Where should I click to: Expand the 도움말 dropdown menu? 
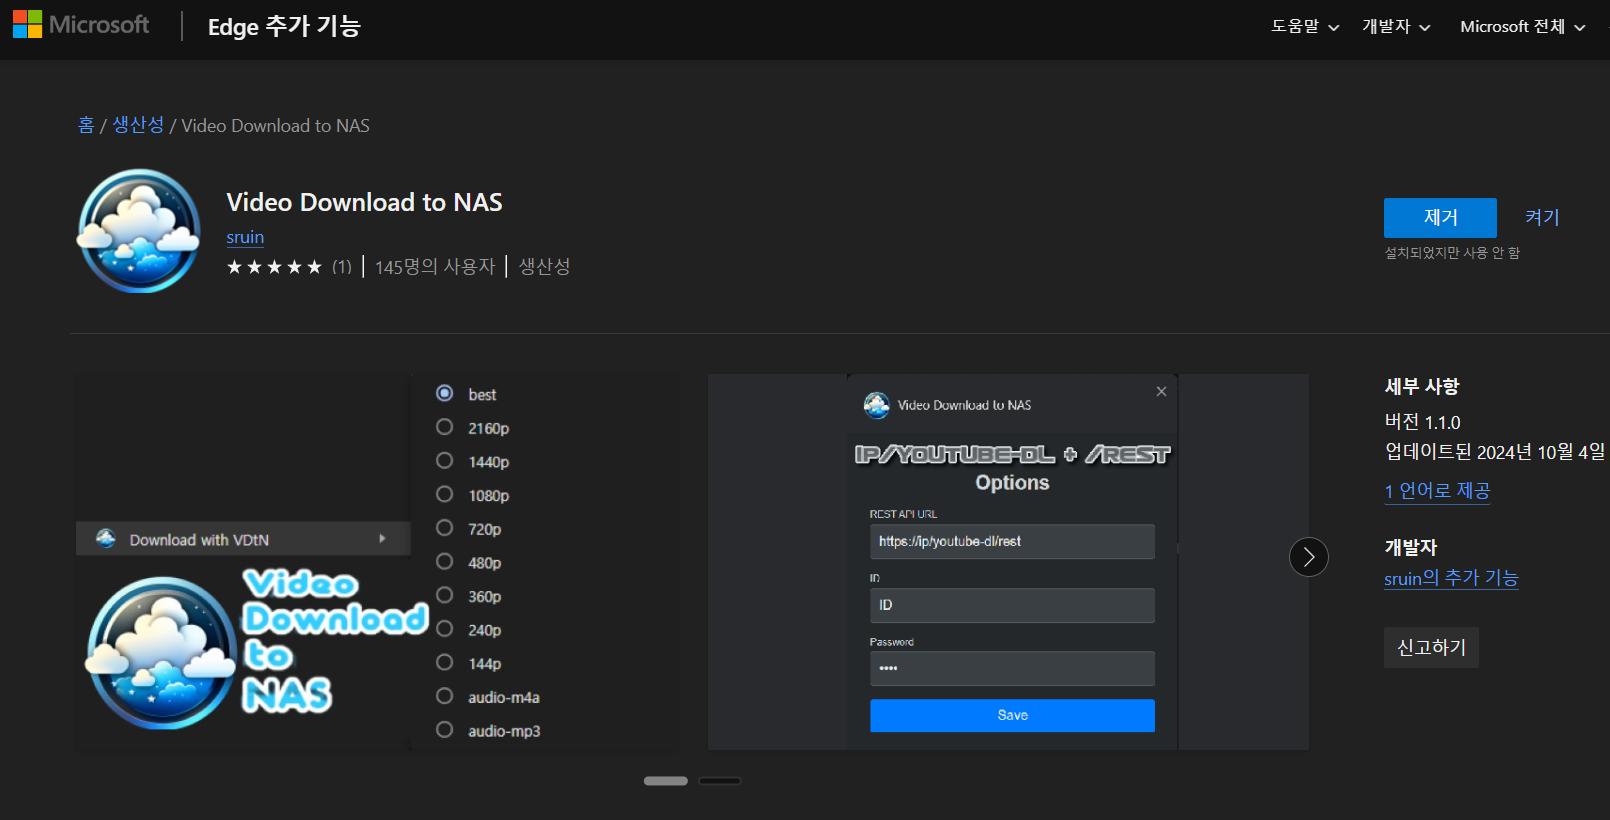[x=1304, y=27]
